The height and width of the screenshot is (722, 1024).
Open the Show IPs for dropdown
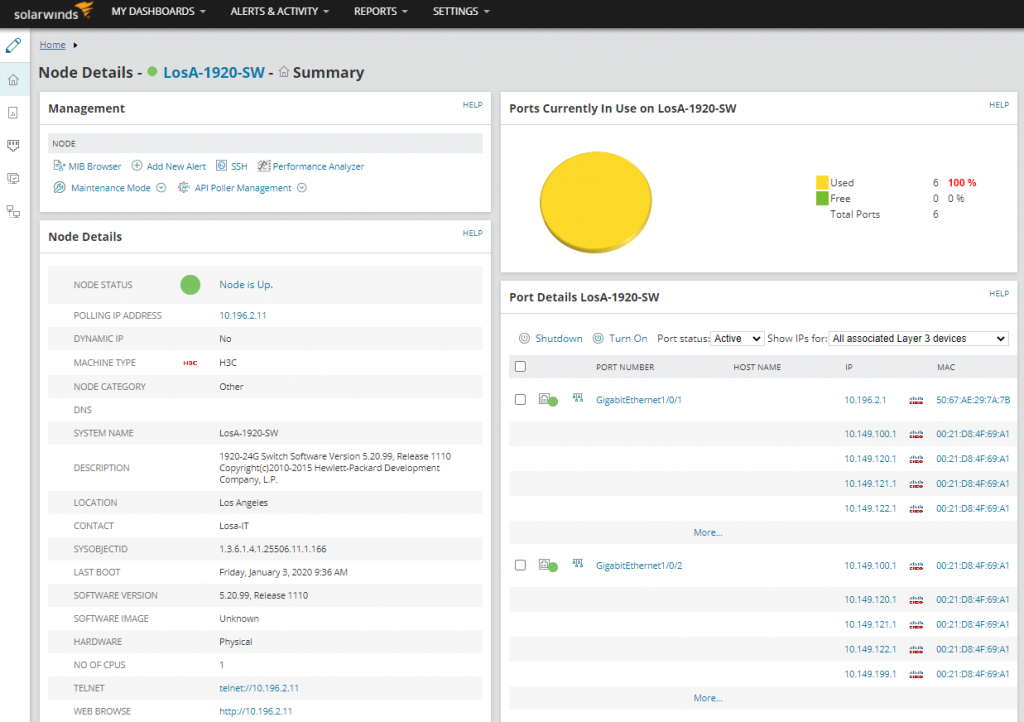point(918,338)
